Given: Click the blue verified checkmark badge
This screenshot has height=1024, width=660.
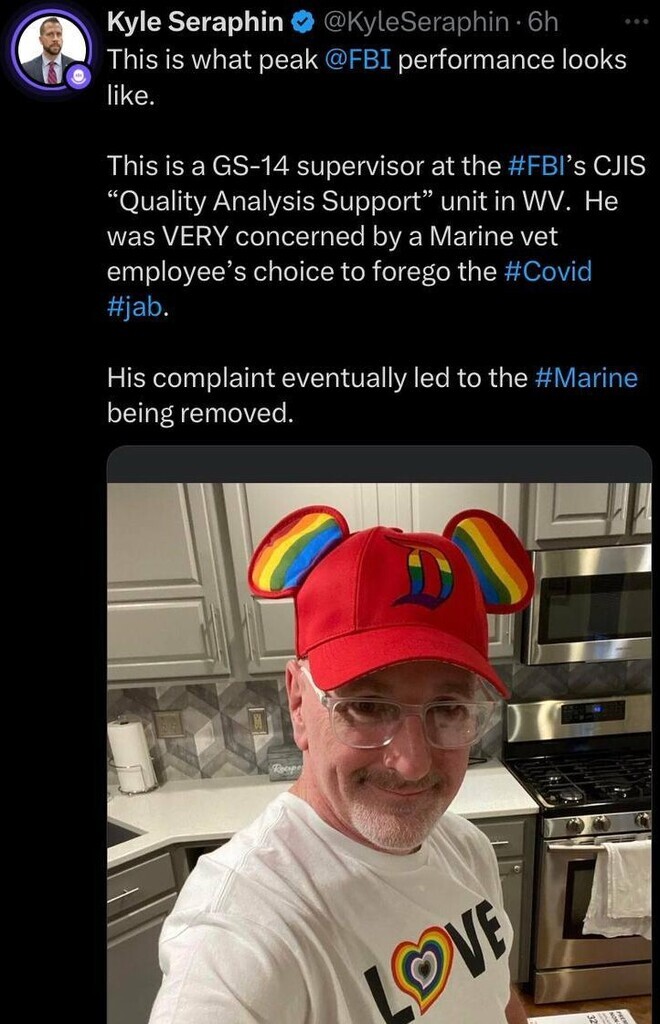Looking at the screenshot, I should point(300,23).
